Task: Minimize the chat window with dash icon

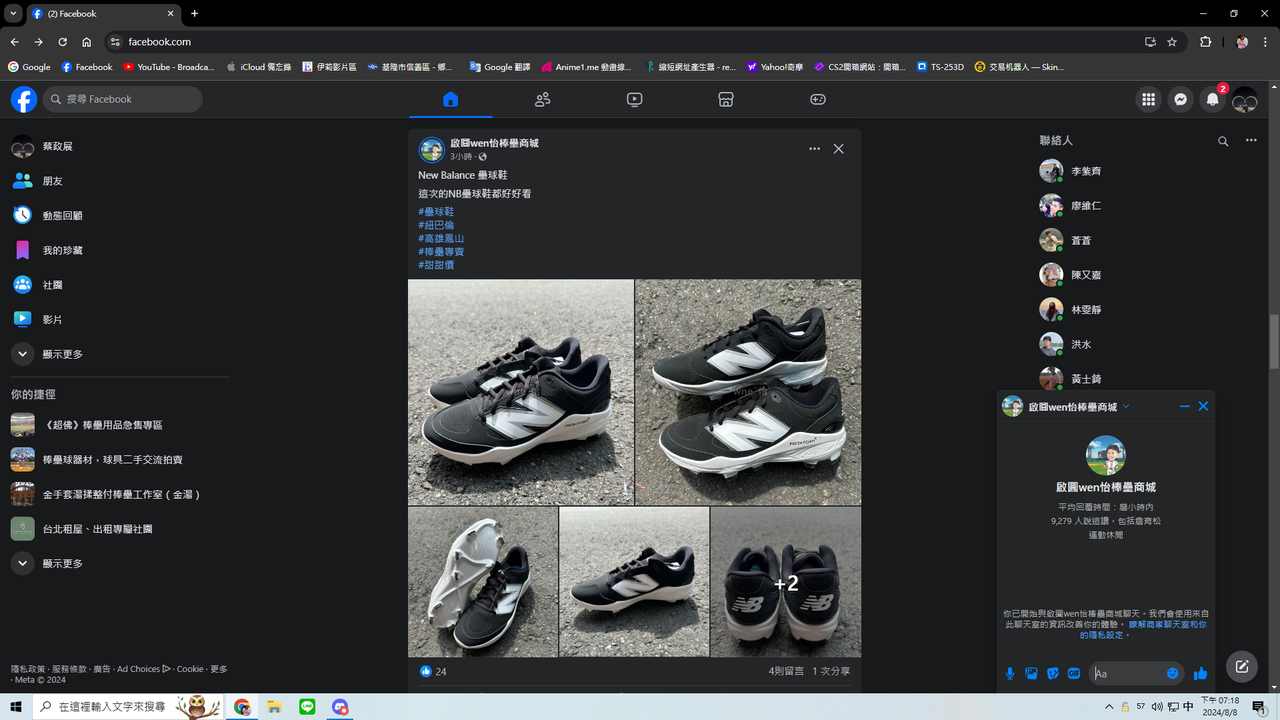Action: [x=1185, y=406]
